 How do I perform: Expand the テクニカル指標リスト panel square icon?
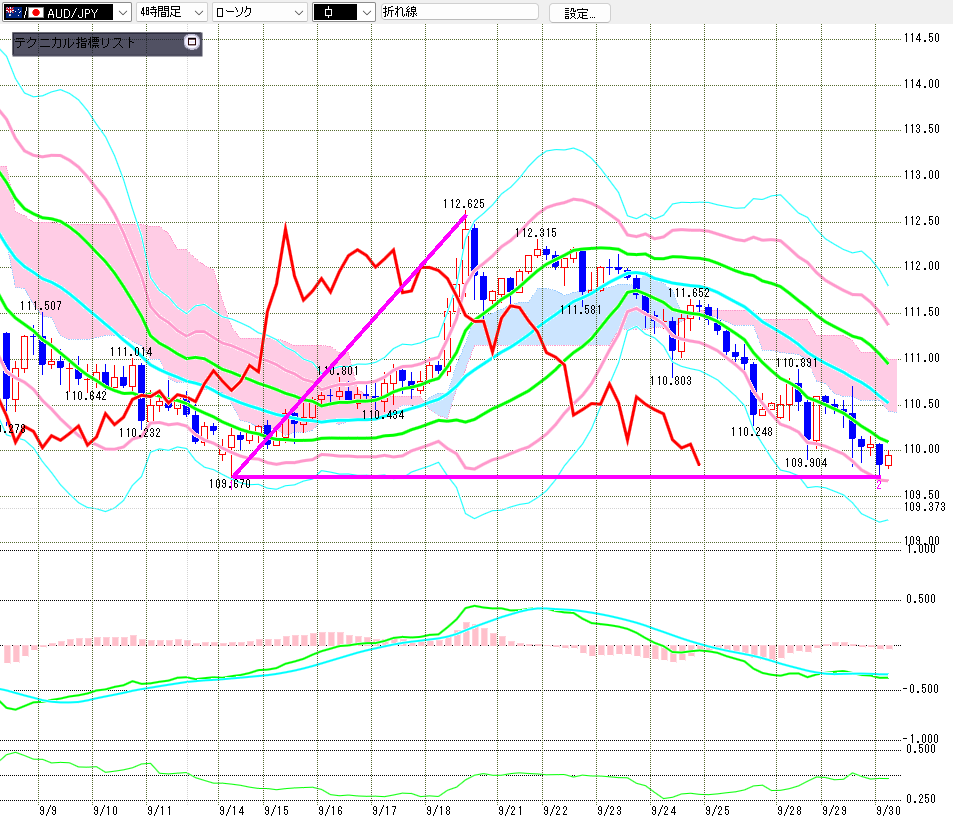tap(192, 42)
